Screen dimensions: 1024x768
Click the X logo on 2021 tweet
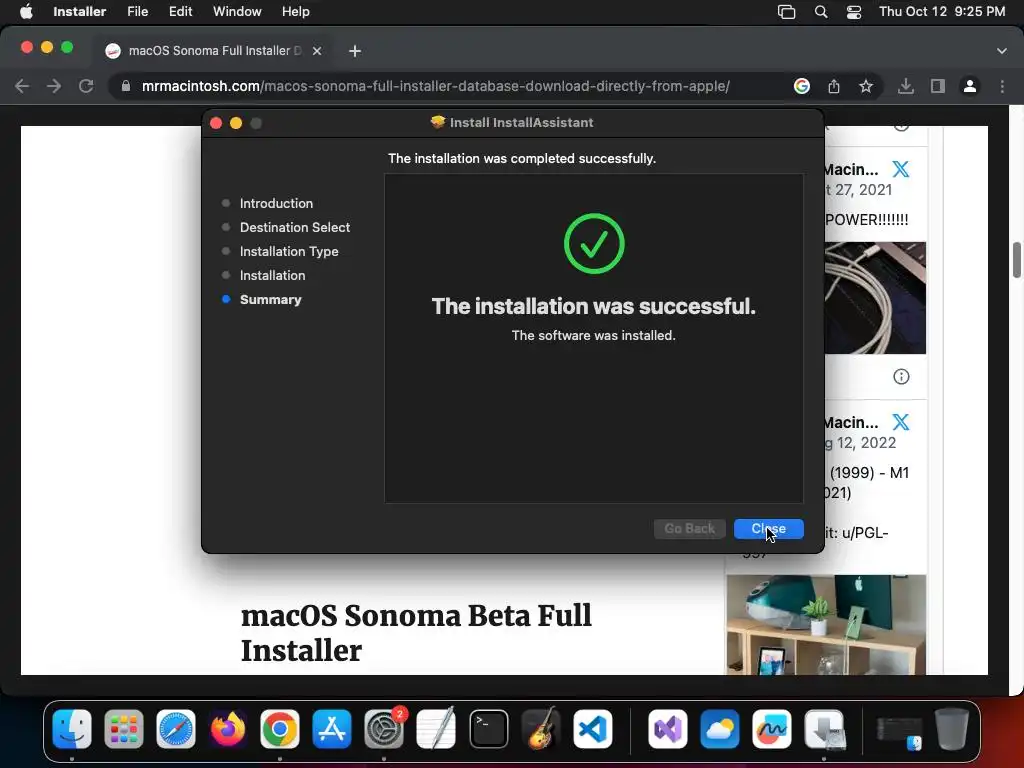tap(901, 169)
